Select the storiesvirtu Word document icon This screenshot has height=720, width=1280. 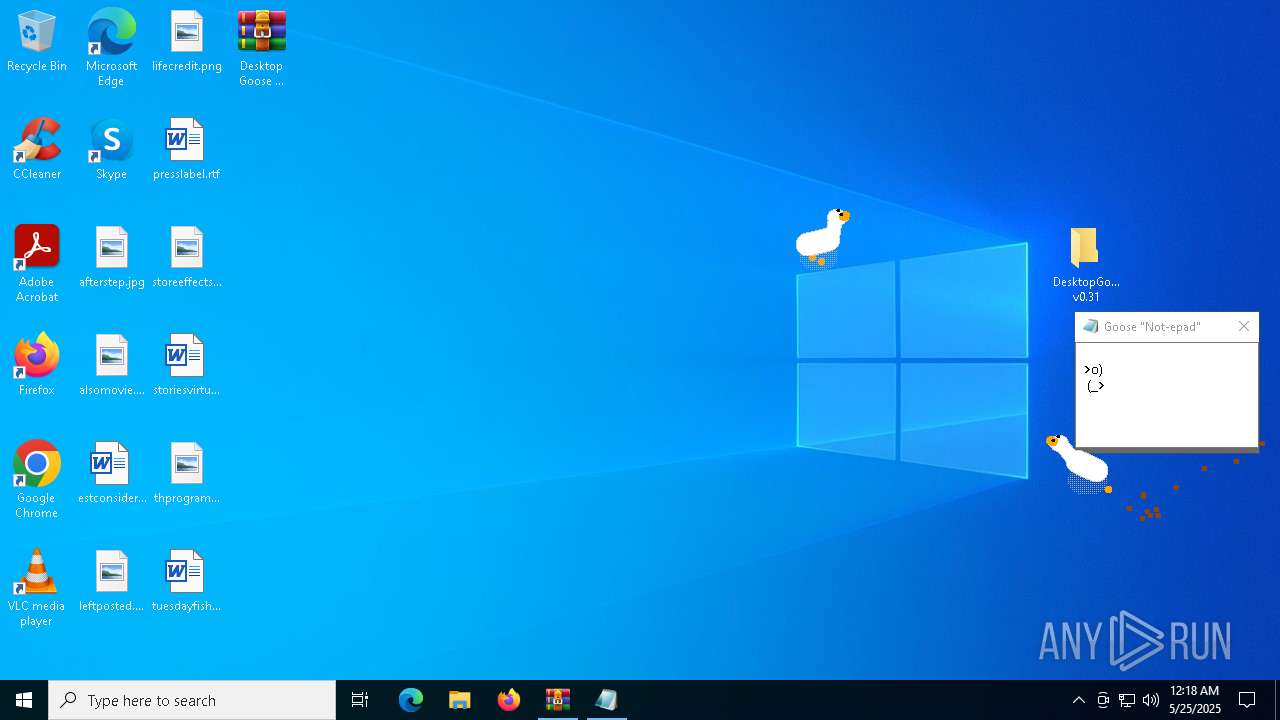186,366
